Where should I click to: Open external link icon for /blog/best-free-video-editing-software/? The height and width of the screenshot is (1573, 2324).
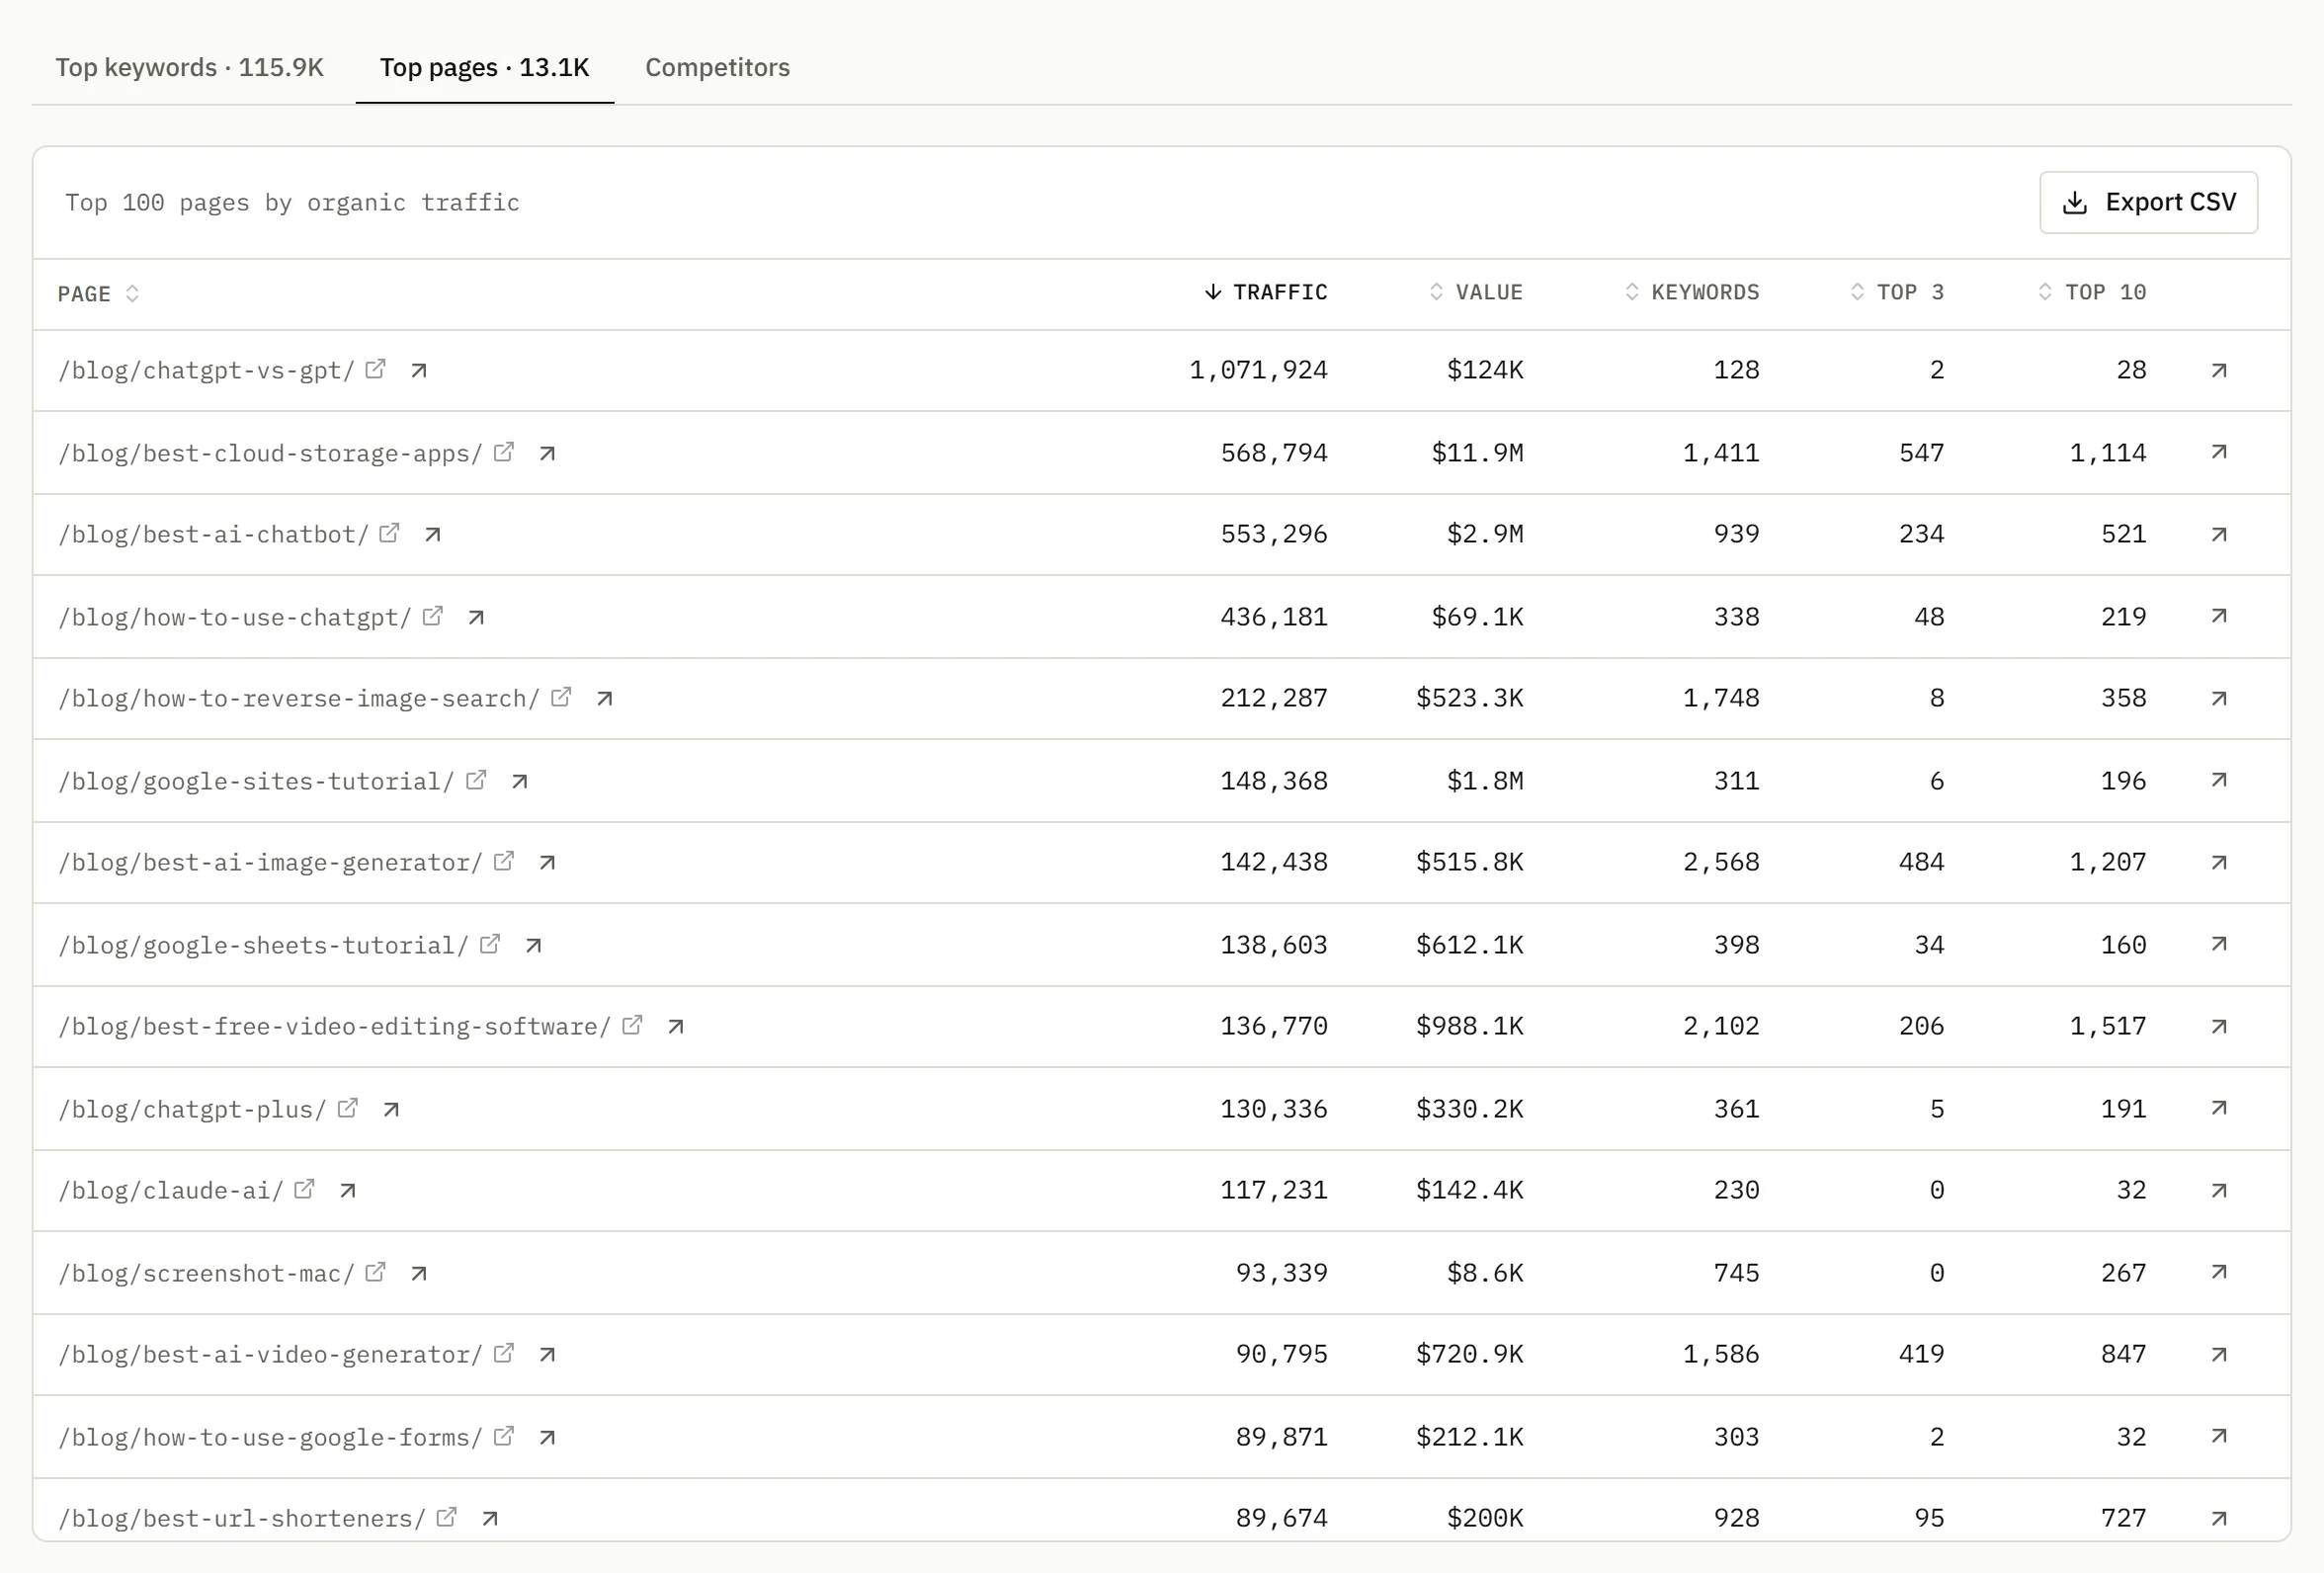click(632, 1025)
